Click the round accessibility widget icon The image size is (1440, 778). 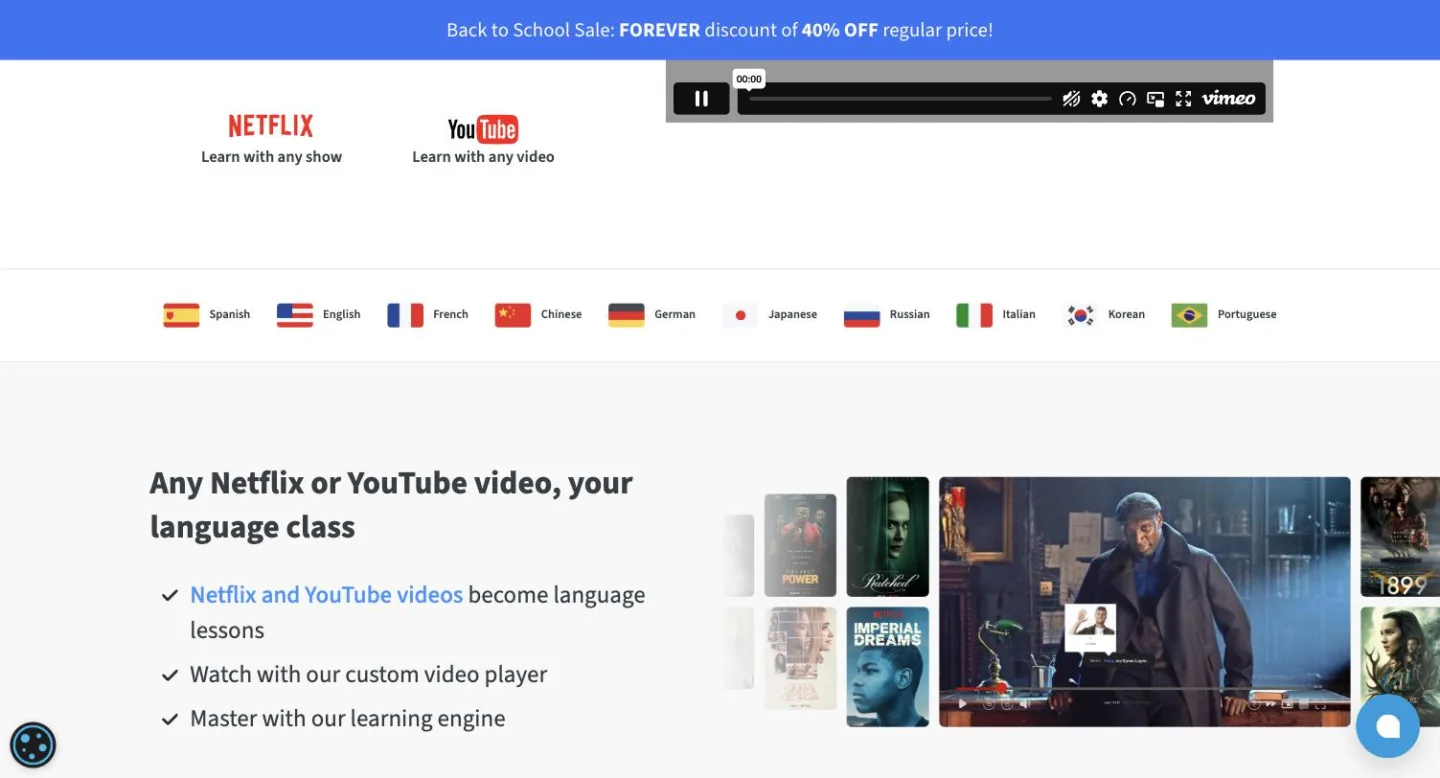(33, 745)
